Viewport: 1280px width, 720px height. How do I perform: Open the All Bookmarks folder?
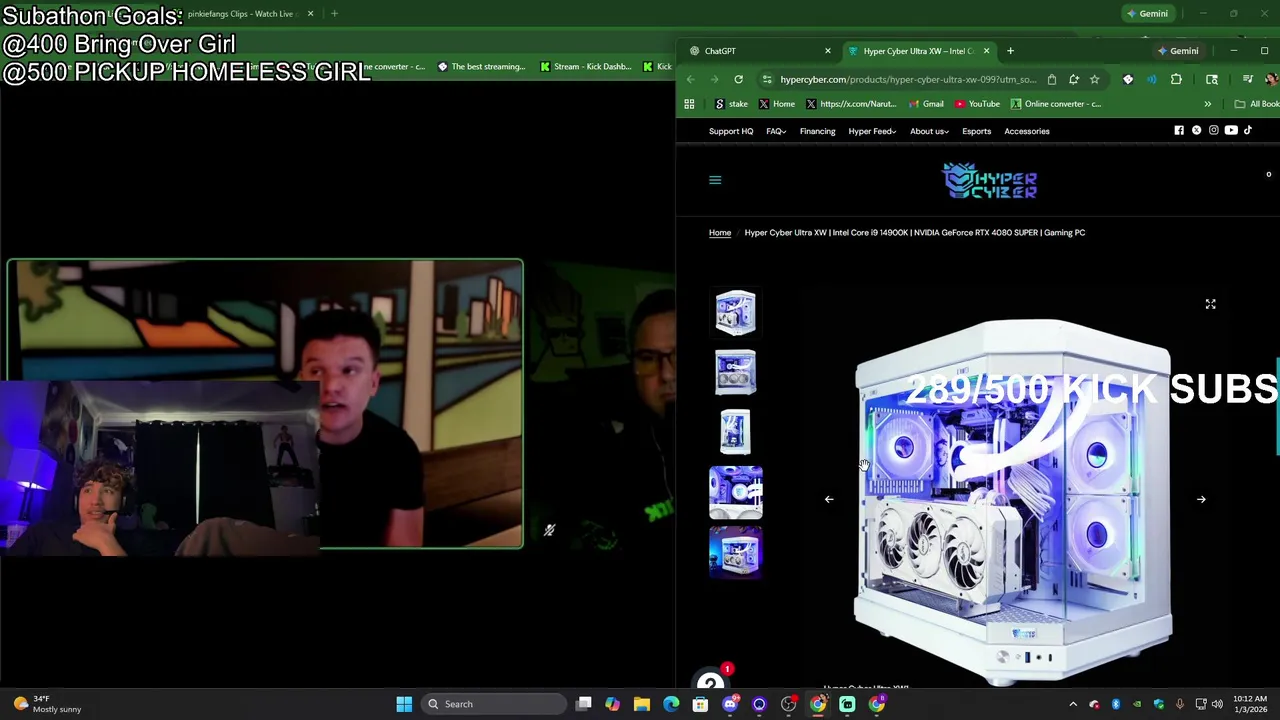(1256, 104)
